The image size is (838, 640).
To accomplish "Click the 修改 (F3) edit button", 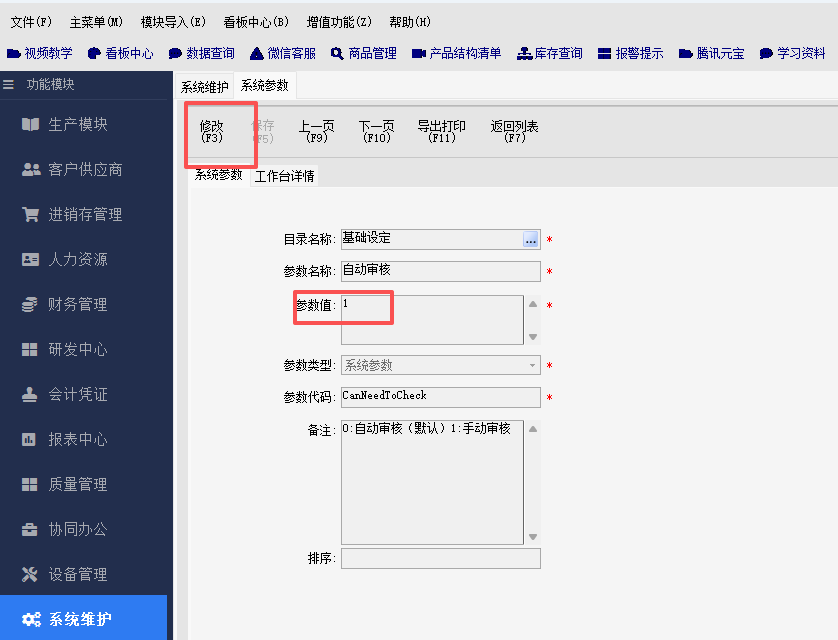I will [x=211, y=132].
